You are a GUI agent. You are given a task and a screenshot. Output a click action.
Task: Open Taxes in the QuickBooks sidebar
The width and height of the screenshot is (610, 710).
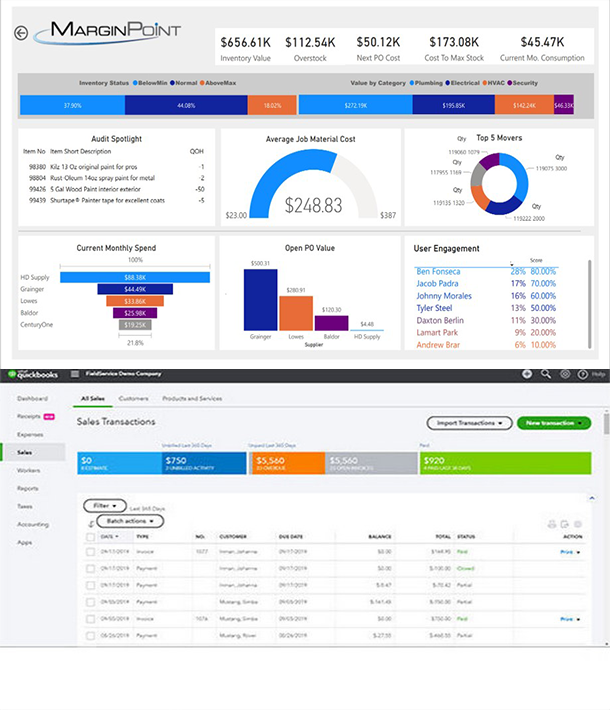point(25,506)
